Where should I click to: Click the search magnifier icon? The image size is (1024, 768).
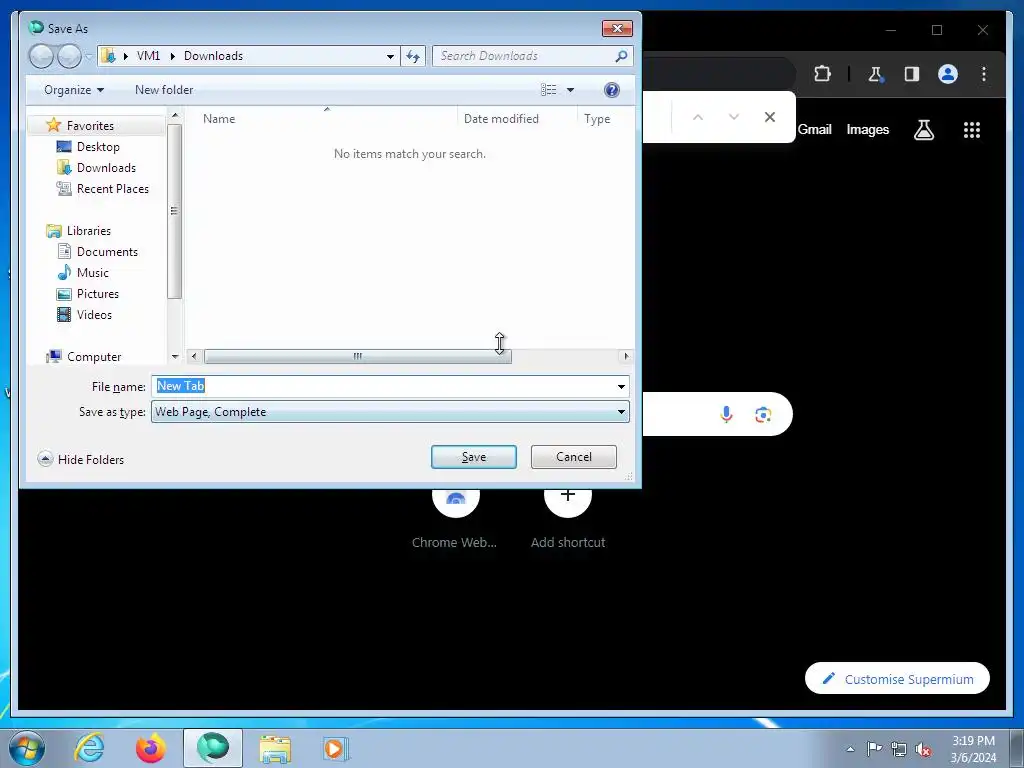click(621, 56)
